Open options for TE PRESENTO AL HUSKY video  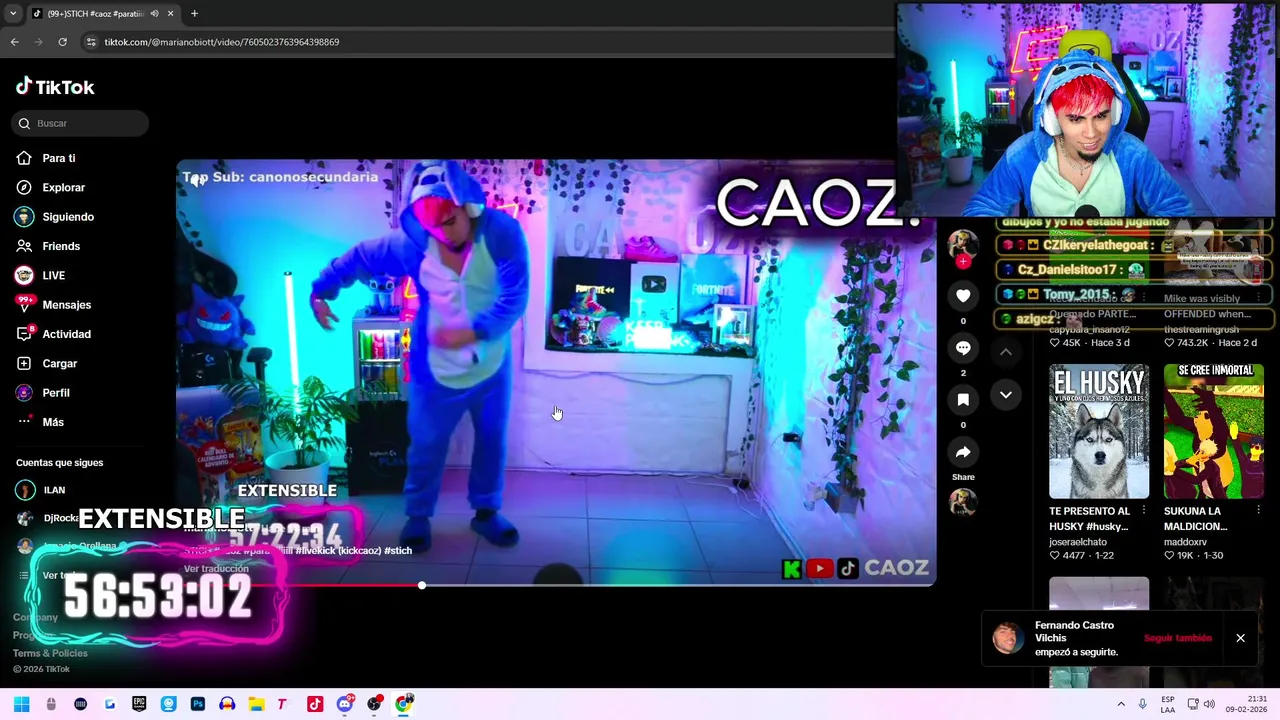pos(1143,511)
